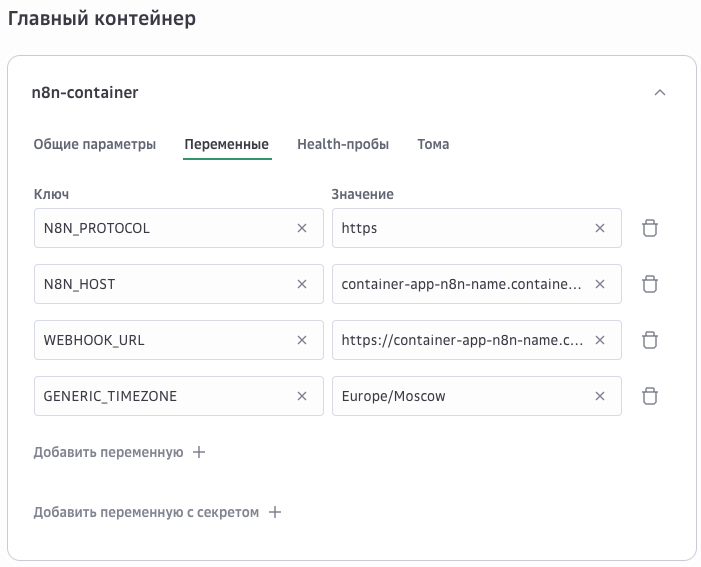Delete the N8N_PROTOCOL variable row
Screen dimensions: 701x567
click(x=650, y=228)
